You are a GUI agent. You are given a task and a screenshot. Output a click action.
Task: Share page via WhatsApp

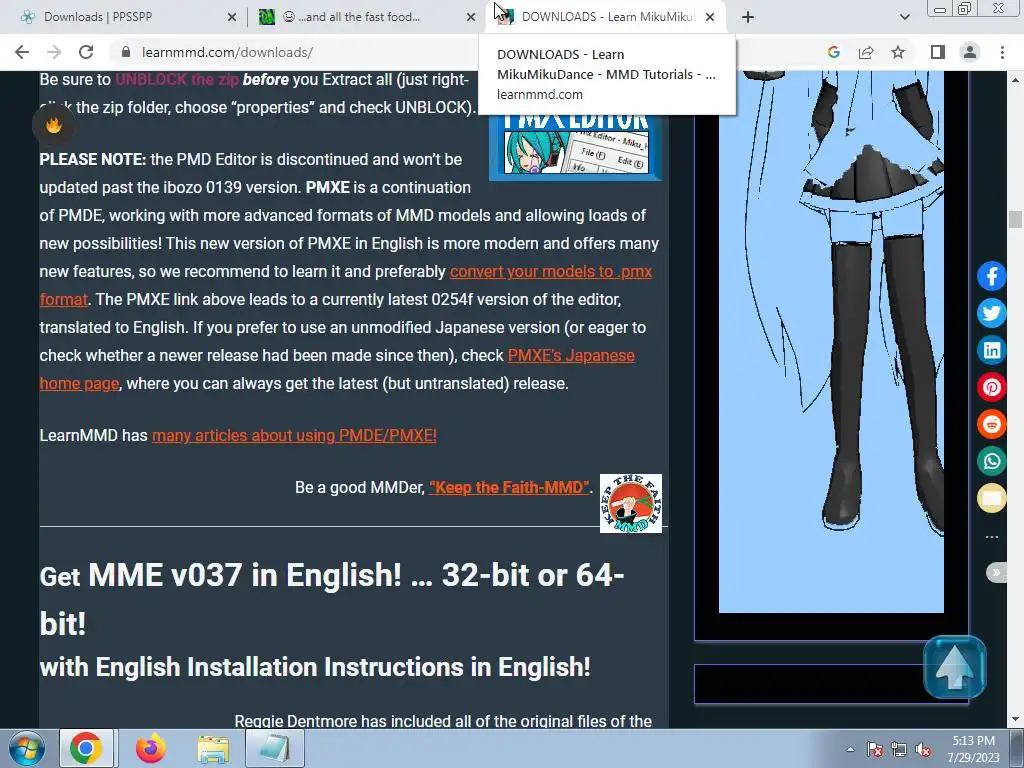[991, 461]
